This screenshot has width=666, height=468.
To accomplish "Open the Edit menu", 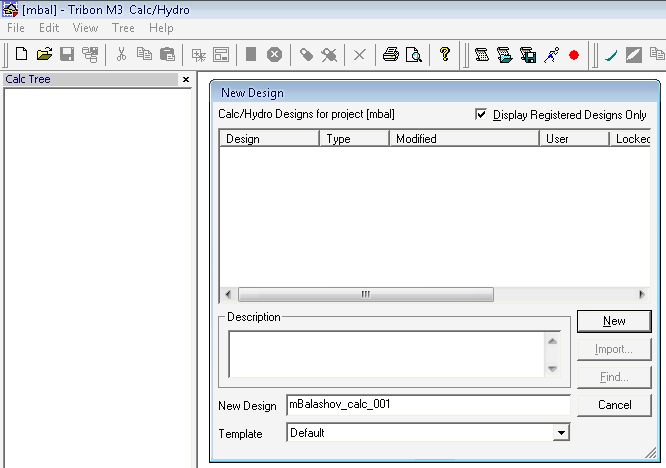I will click(x=49, y=28).
